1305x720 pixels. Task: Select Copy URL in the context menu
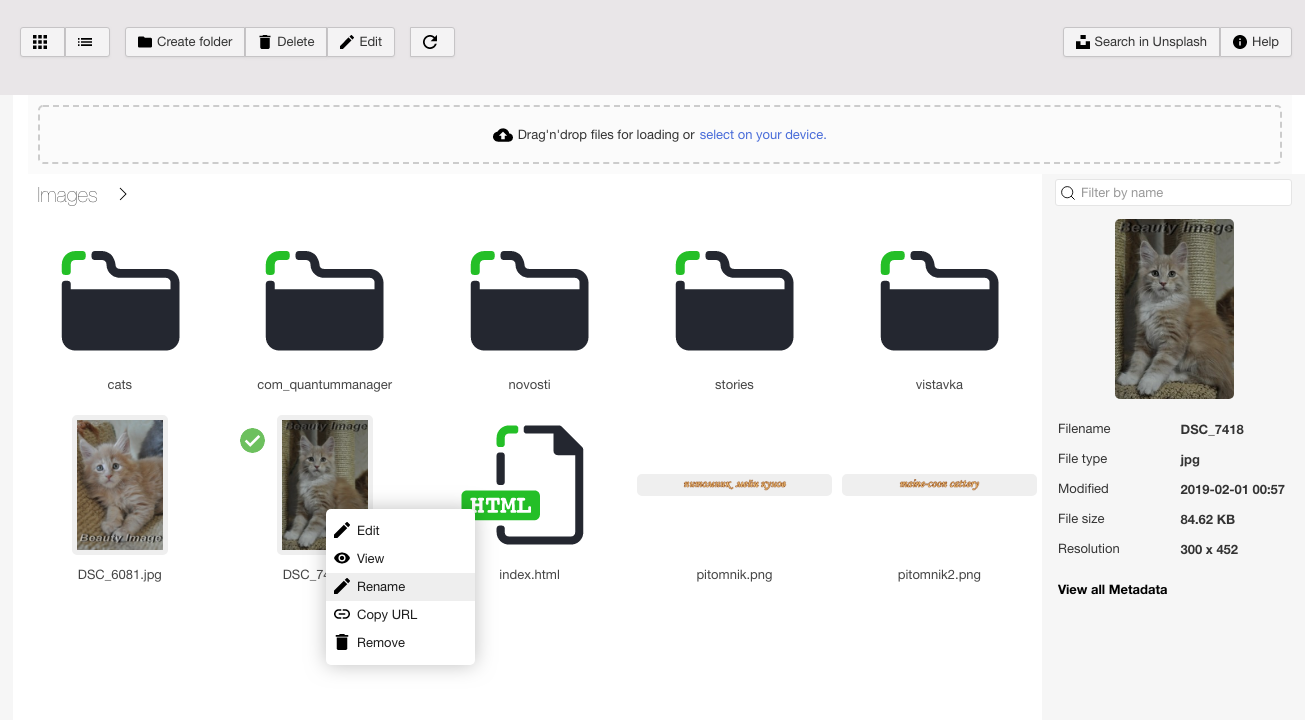388,614
